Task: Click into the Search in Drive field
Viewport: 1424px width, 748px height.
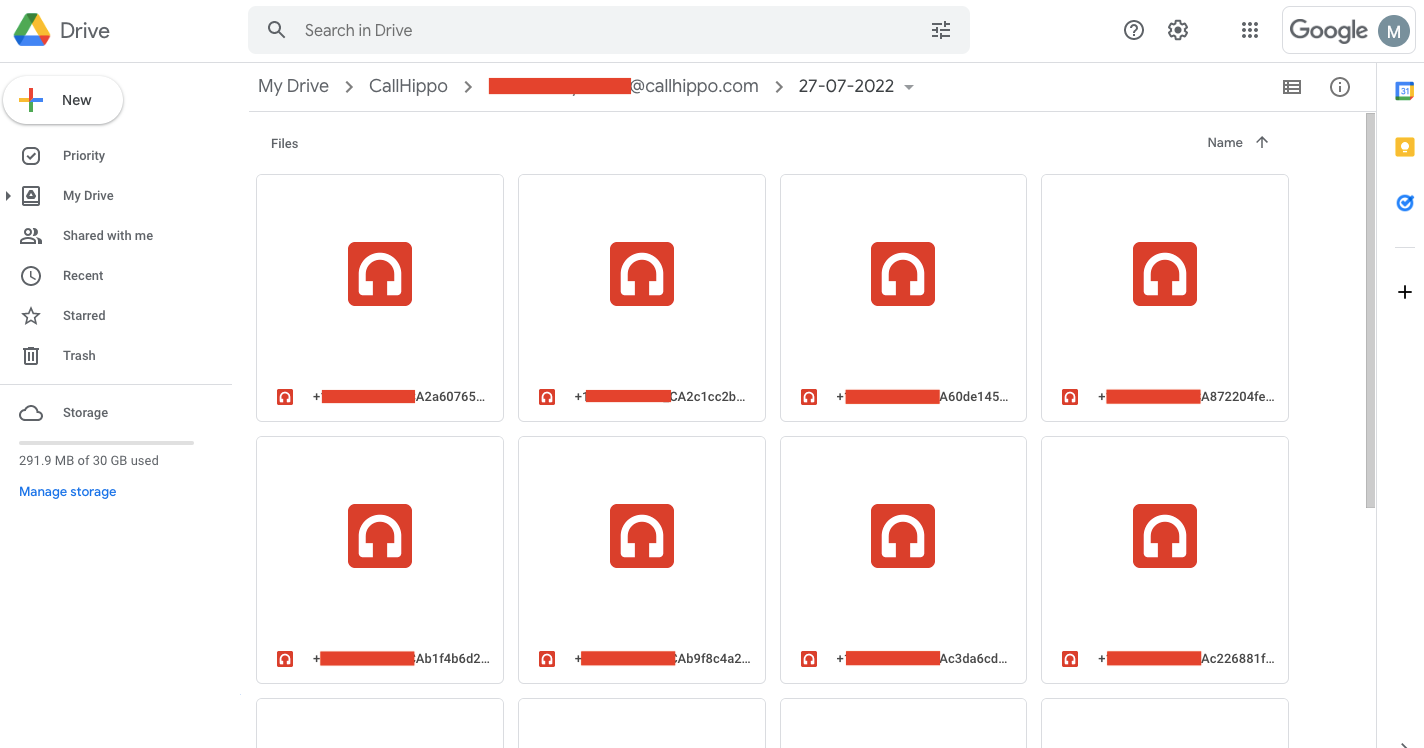Action: point(610,30)
